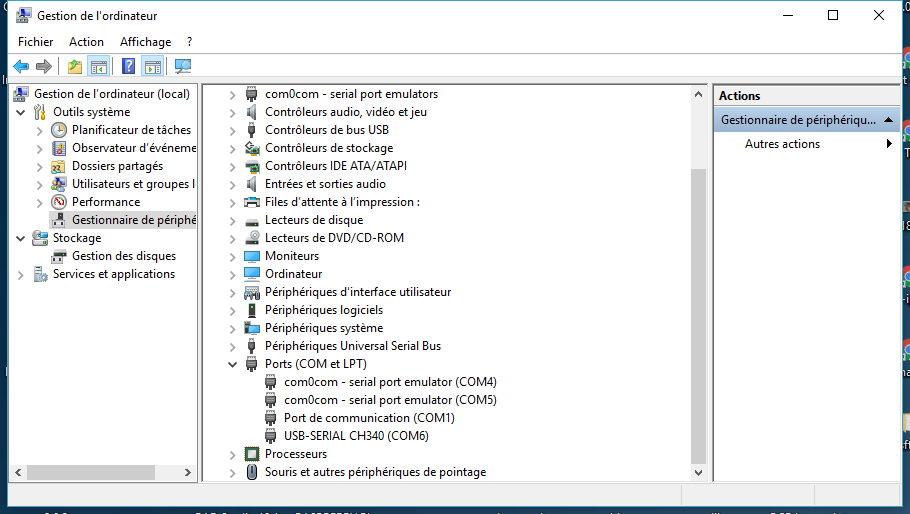Click the Observateur d'événements icon
Screen dimensions: 910x514
coord(59,148)
